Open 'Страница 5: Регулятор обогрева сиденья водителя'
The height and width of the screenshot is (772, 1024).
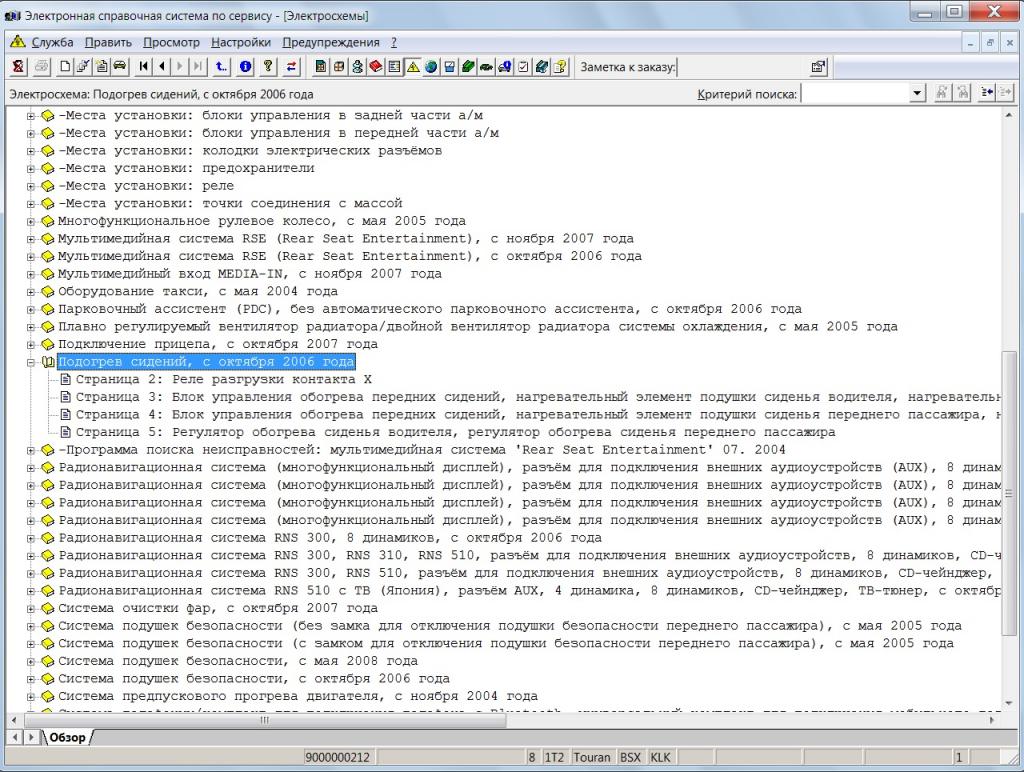click(455, 432)
